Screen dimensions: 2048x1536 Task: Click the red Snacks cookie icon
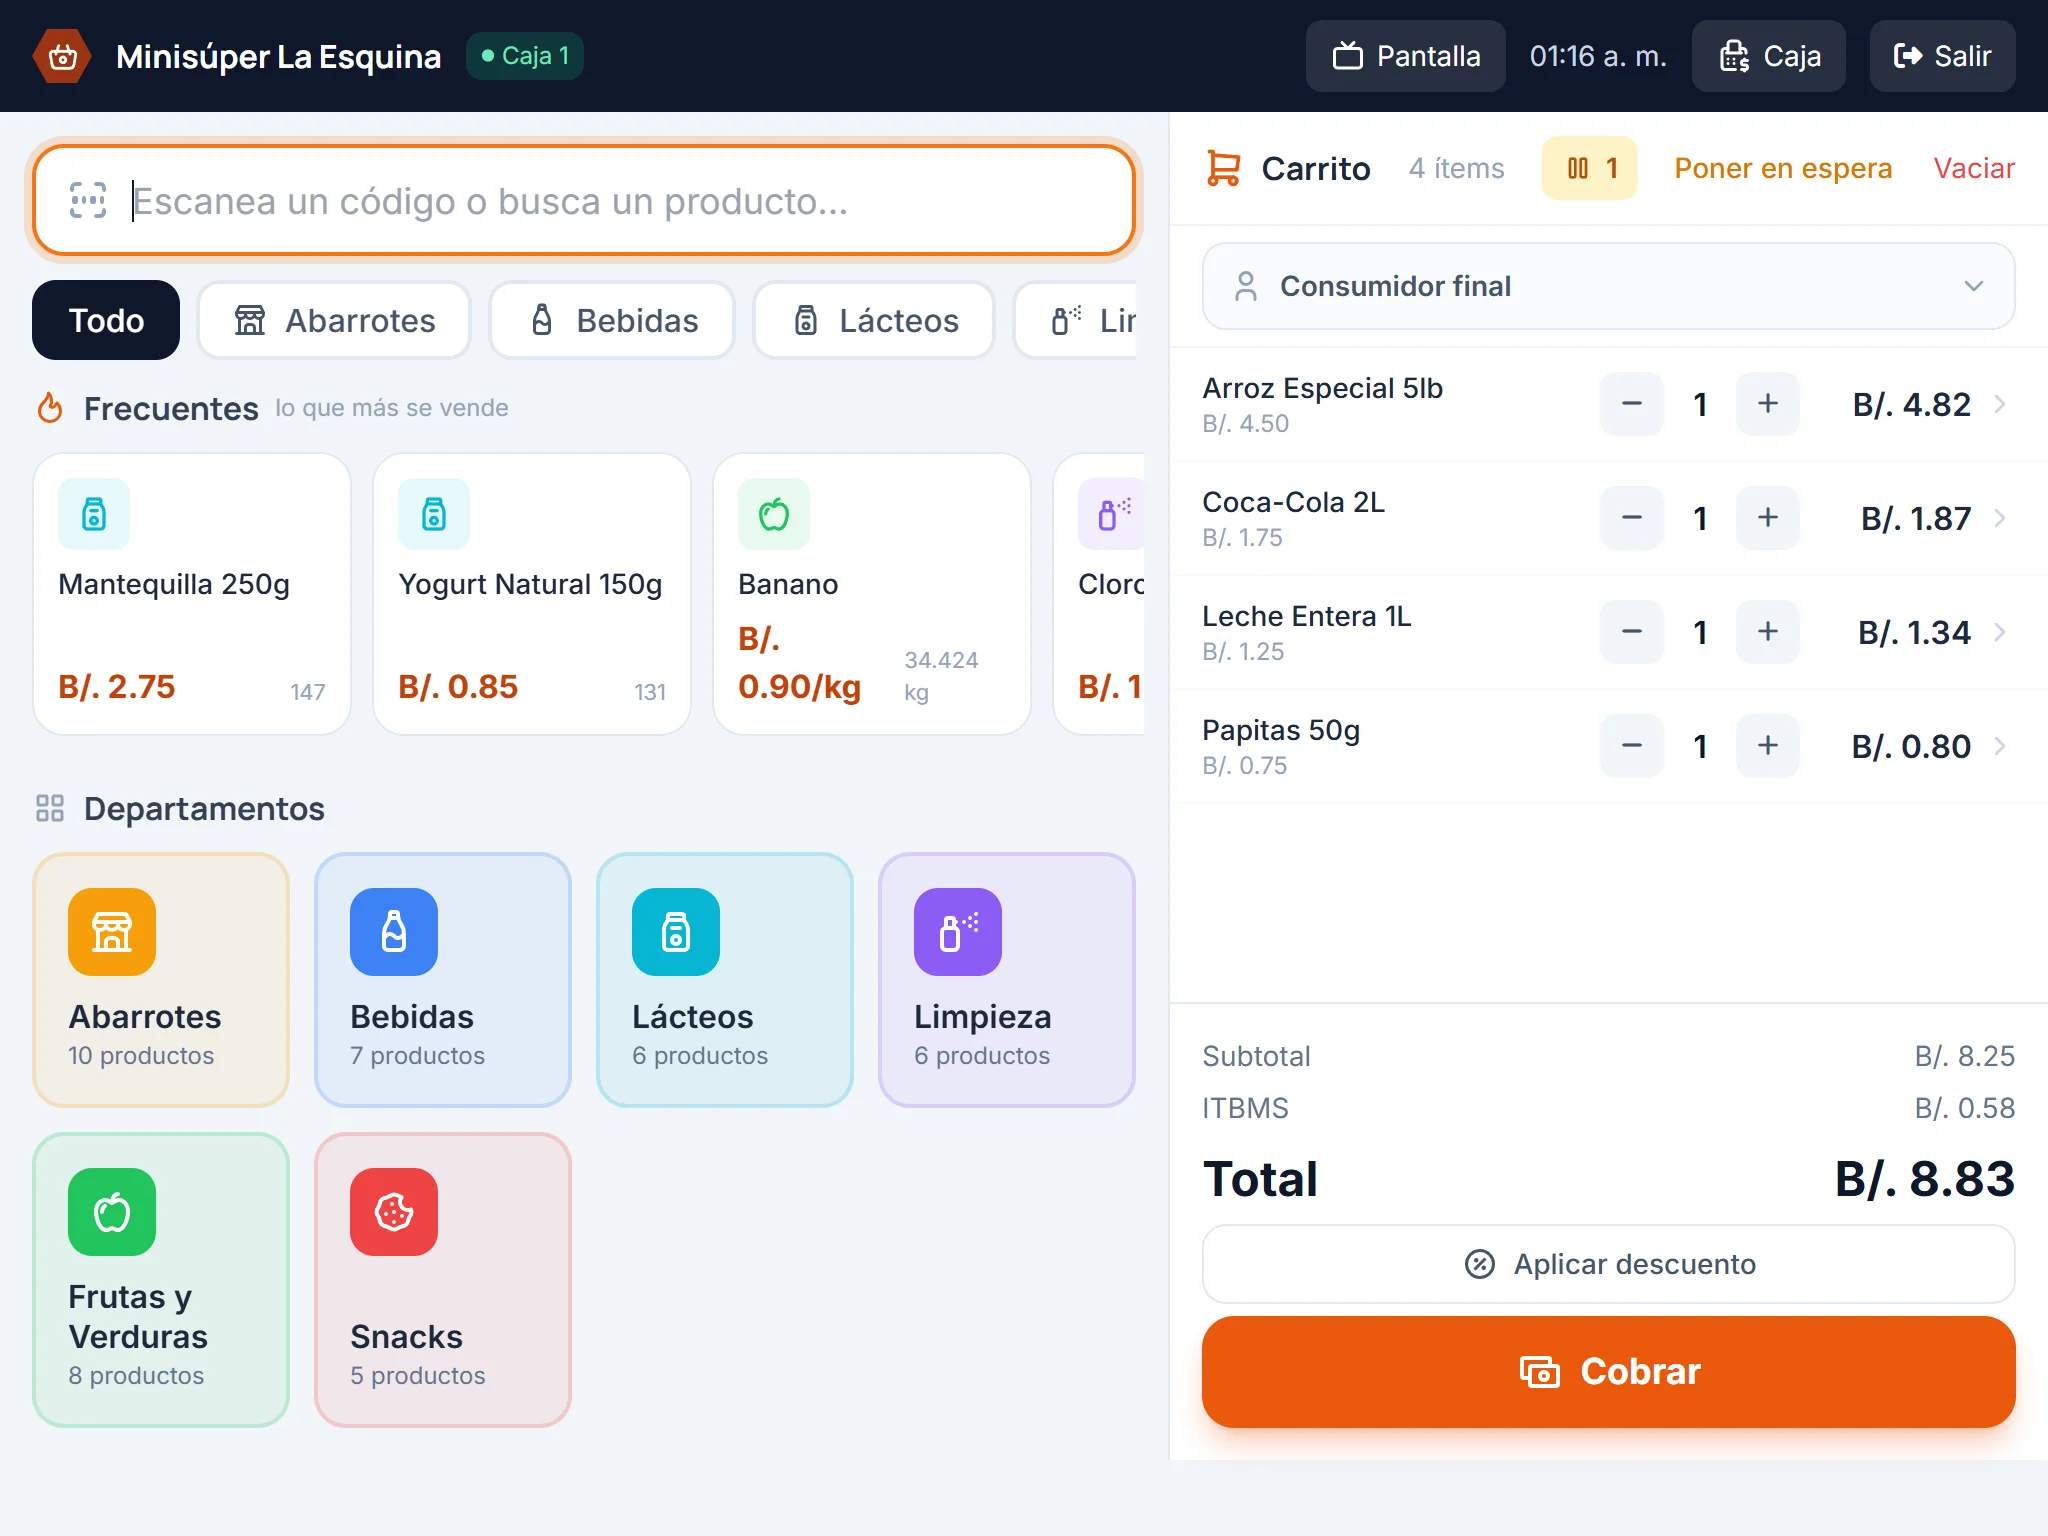(394, 1212)
